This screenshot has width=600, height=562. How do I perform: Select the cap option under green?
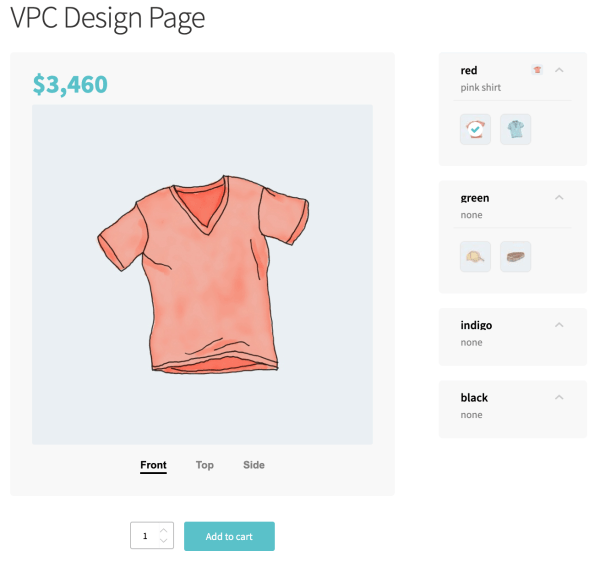point(475,257)
